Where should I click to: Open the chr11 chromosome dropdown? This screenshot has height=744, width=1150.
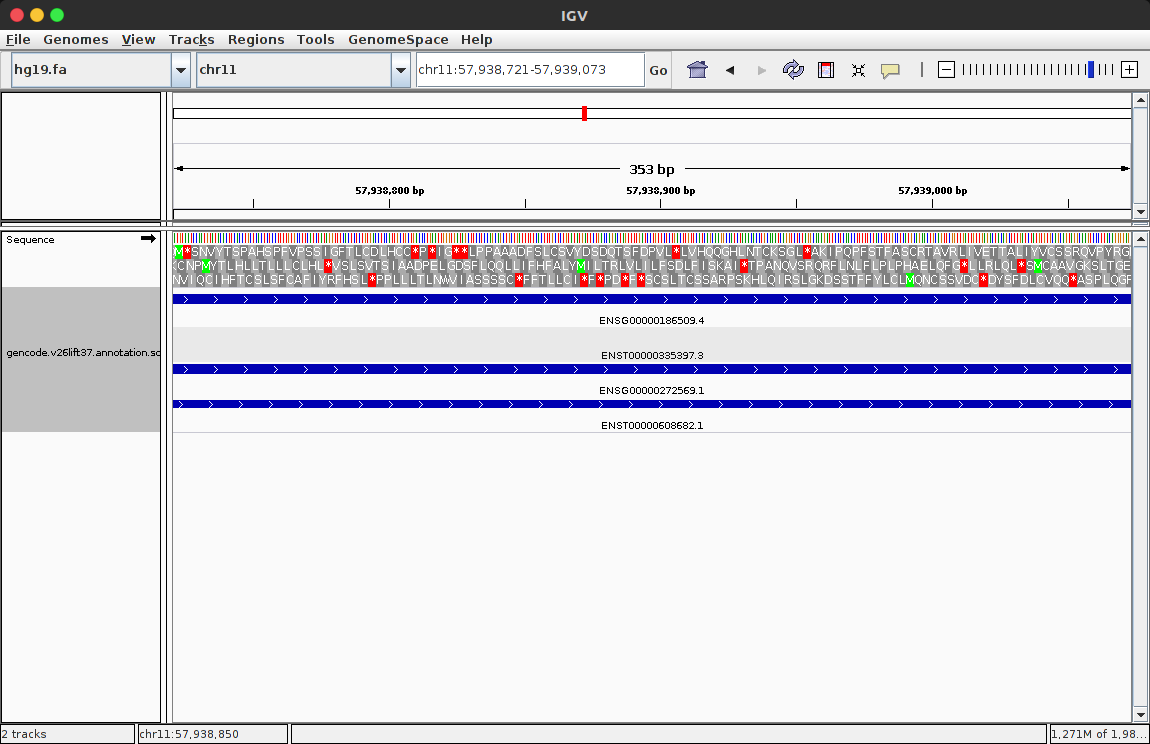click(401, 70)
